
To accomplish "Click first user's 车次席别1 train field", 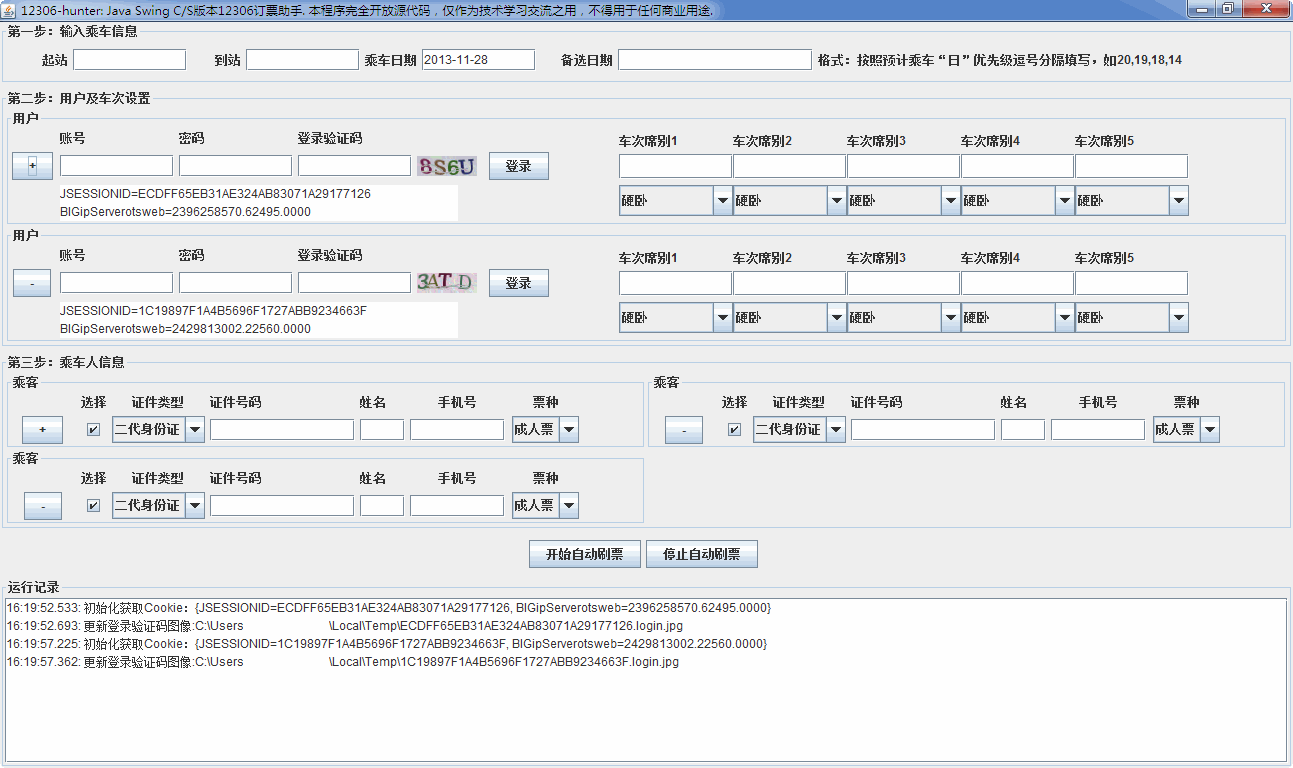I will pos(675,166).
